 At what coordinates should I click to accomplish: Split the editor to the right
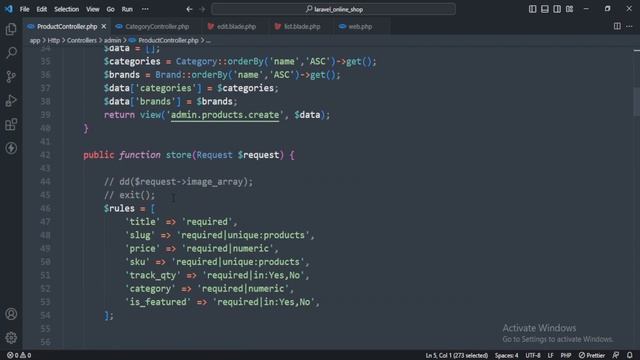pyautogui.click(x=617, y=27)
